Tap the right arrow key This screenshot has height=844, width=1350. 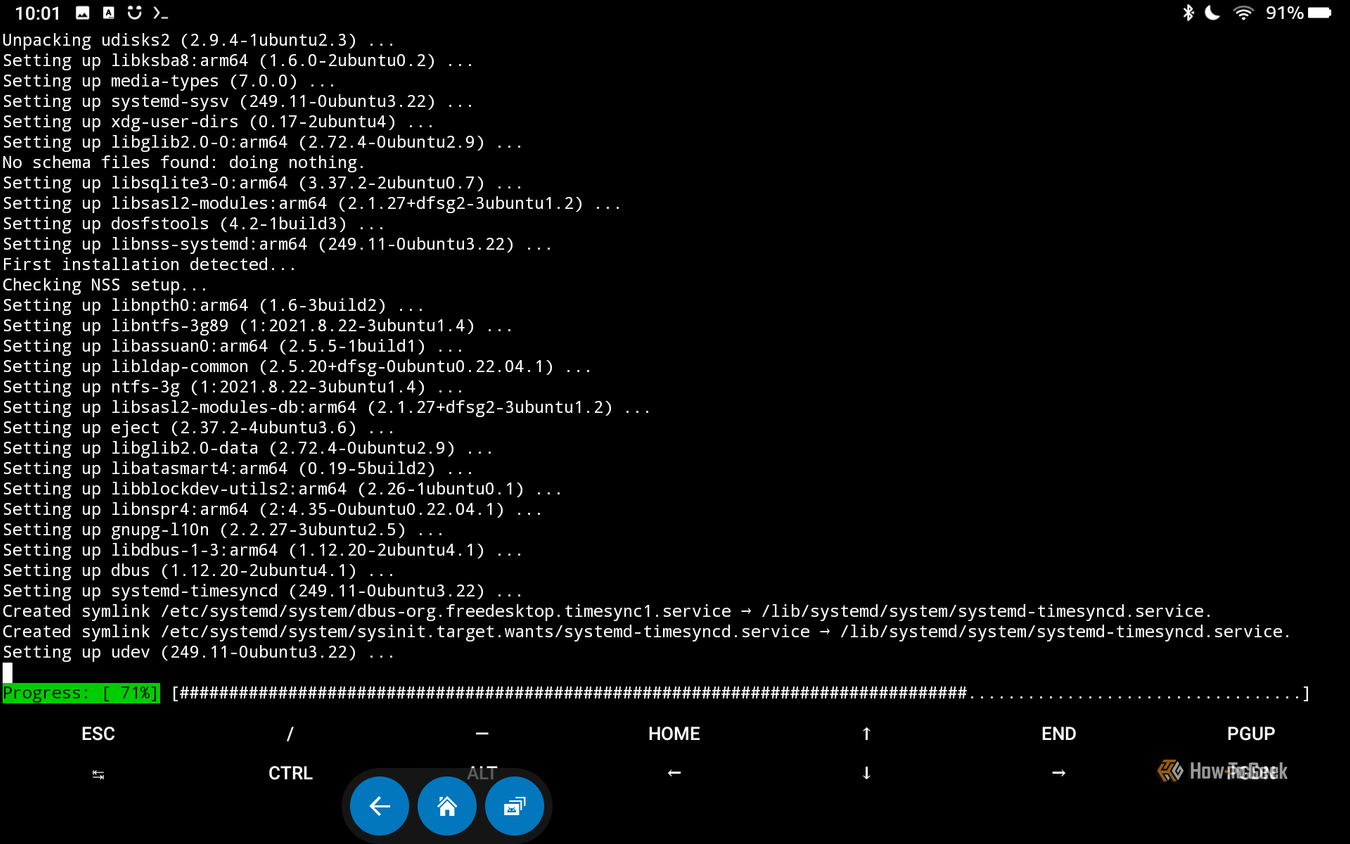tap(1058, 773)
